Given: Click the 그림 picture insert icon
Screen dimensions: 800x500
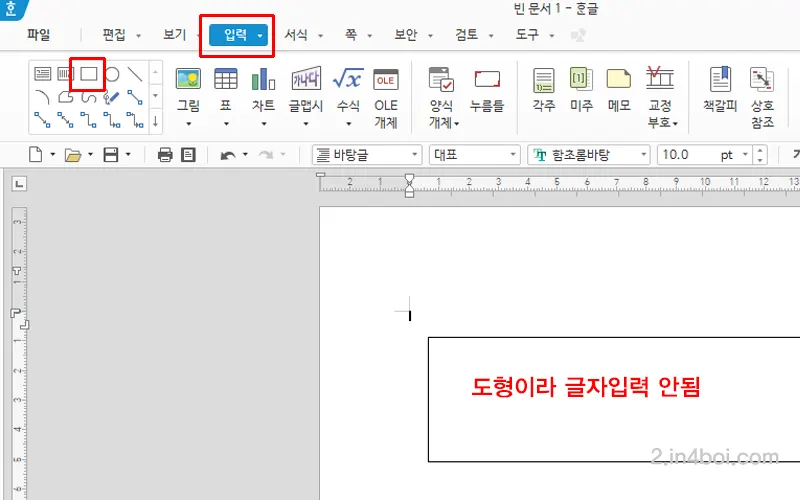Looking at the screenshot, I should [188, 79].
